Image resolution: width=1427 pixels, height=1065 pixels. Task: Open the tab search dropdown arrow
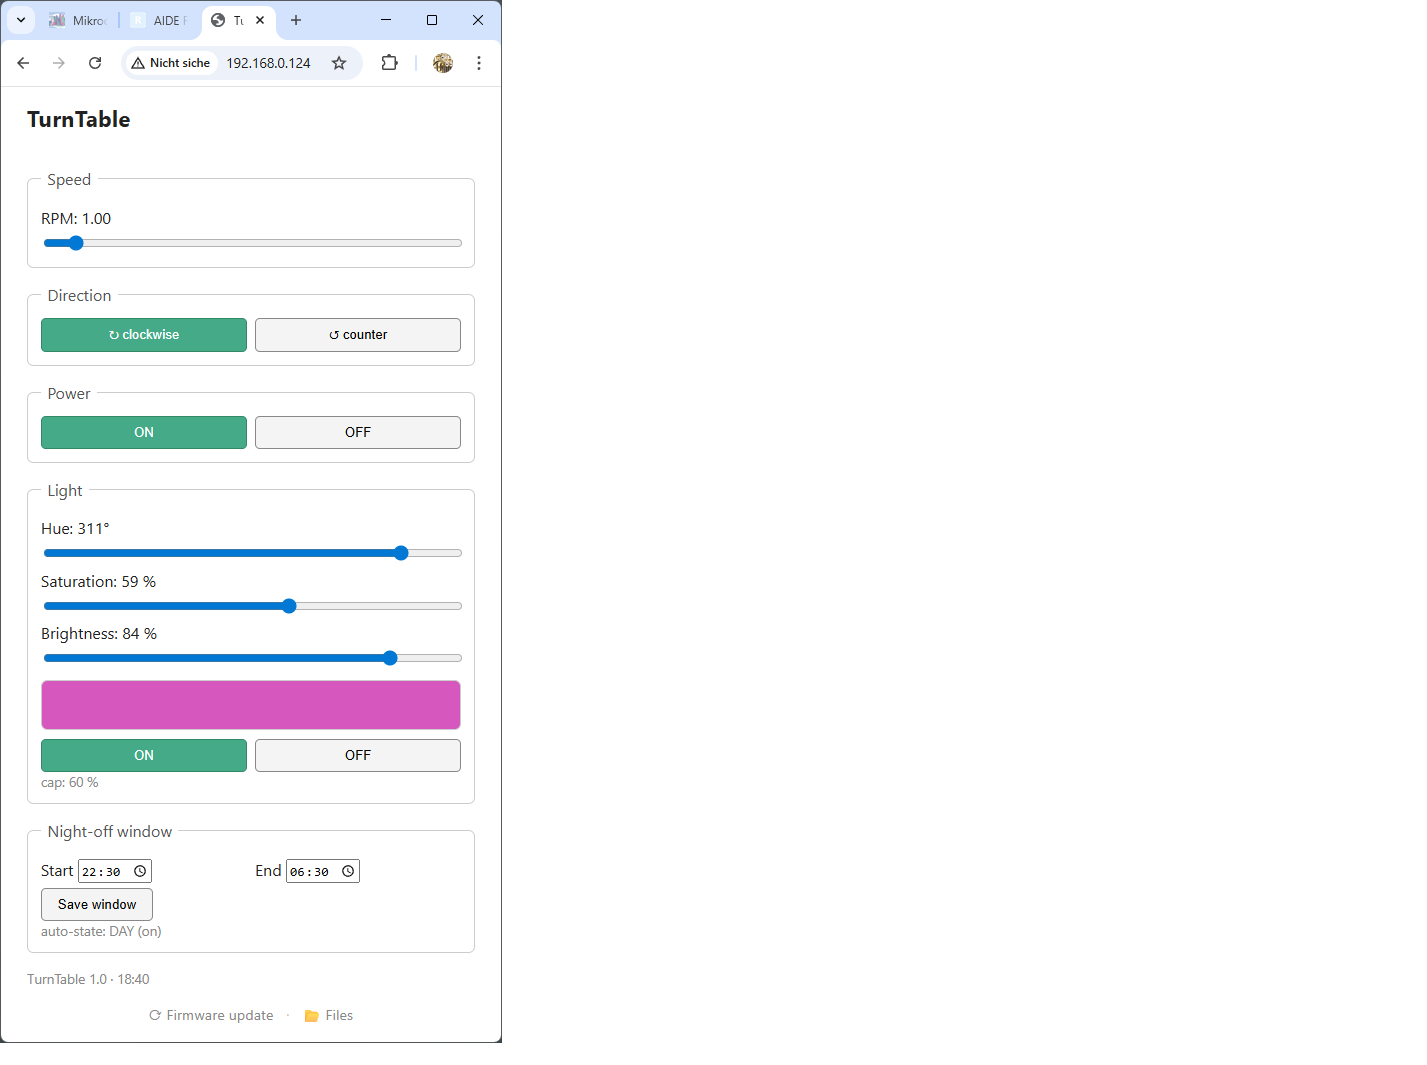click(x=21, y=20)
